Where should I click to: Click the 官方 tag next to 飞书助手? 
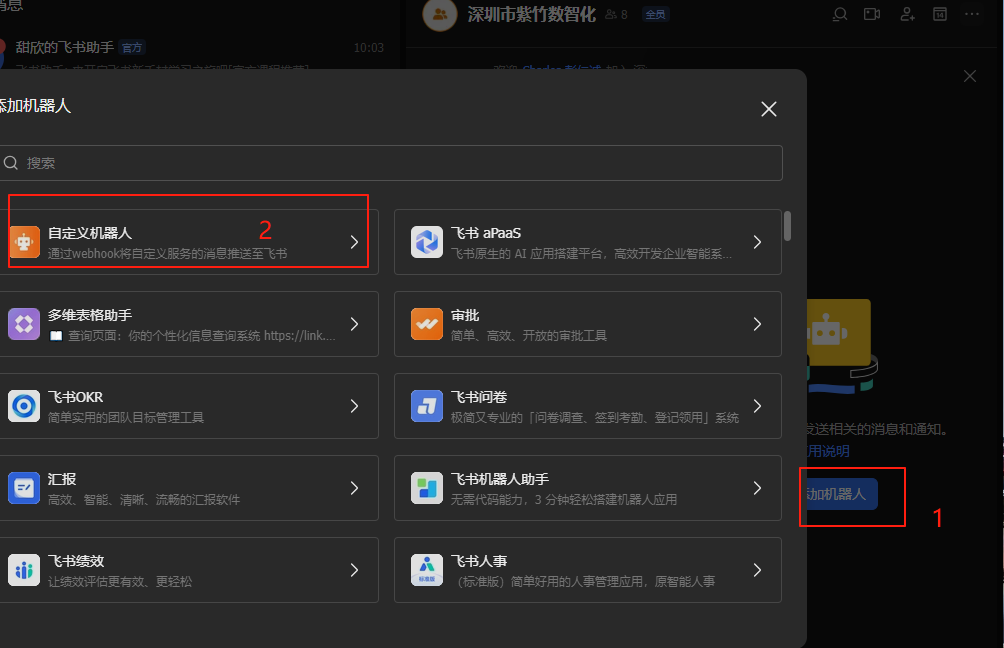click(x=132, y=47)
